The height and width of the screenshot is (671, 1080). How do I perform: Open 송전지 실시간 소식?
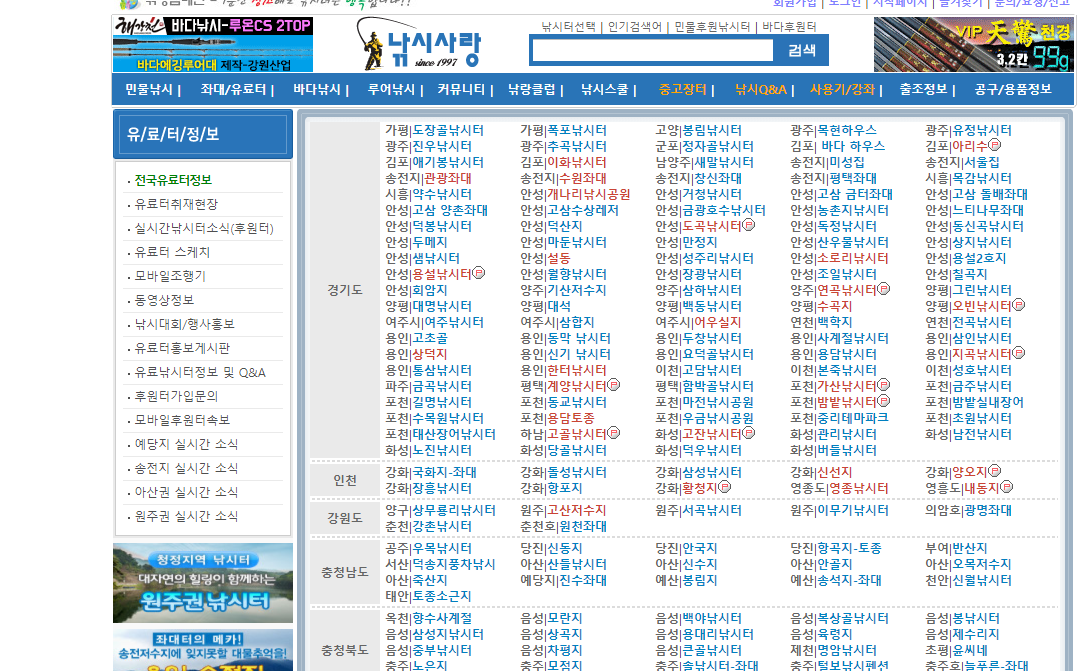coord(186,468)
